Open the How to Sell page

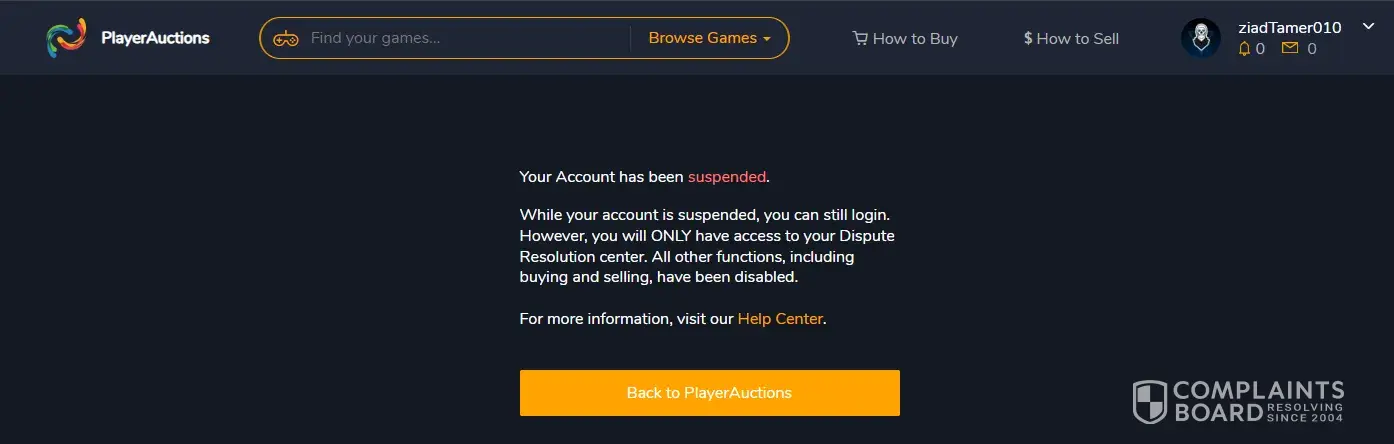point(1077,39)
